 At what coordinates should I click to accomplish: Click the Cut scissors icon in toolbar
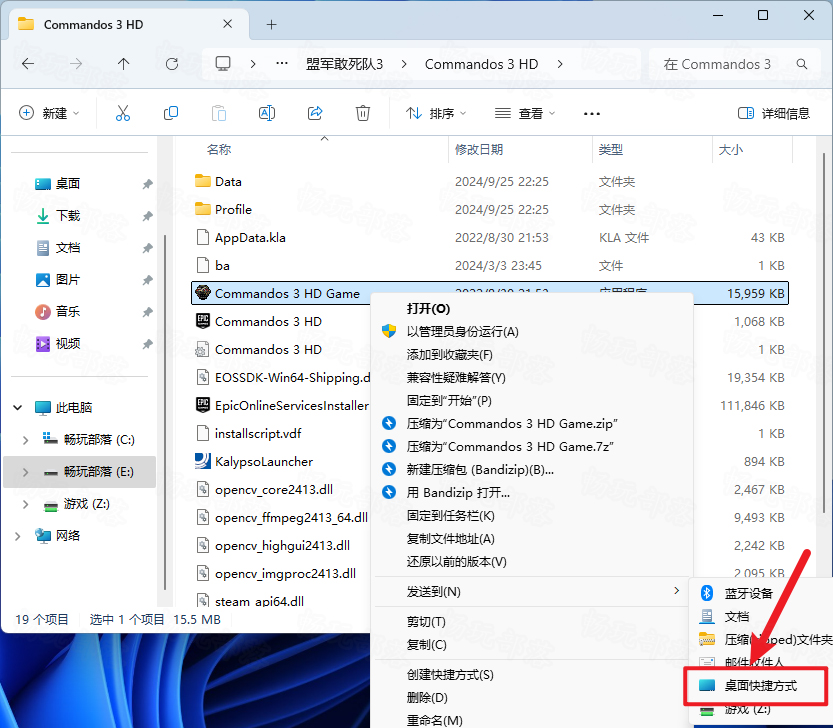coord(123,113)
